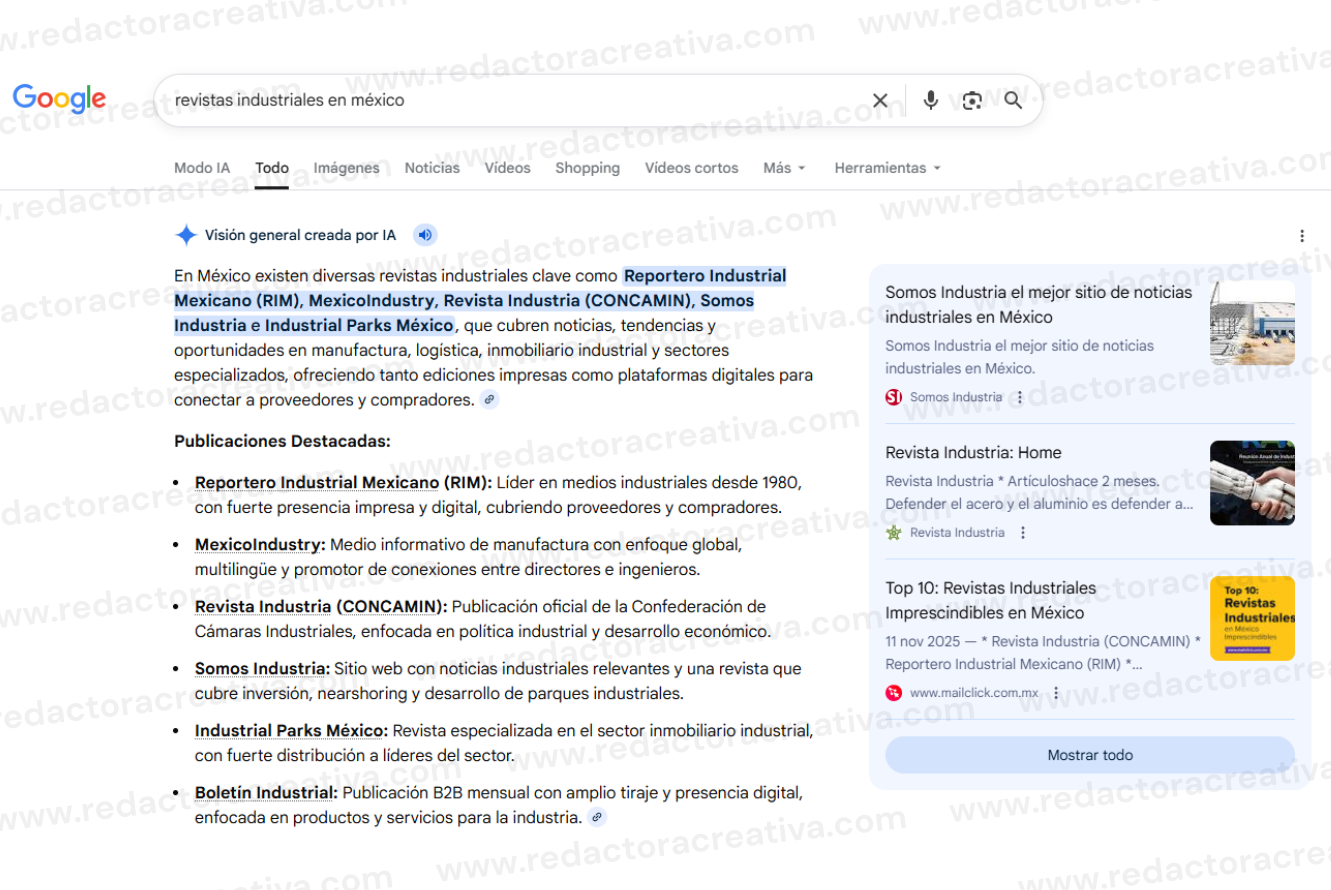Open source link icon after the intro paragraph
Screen dimensions: 1331x890
(489, 400)
